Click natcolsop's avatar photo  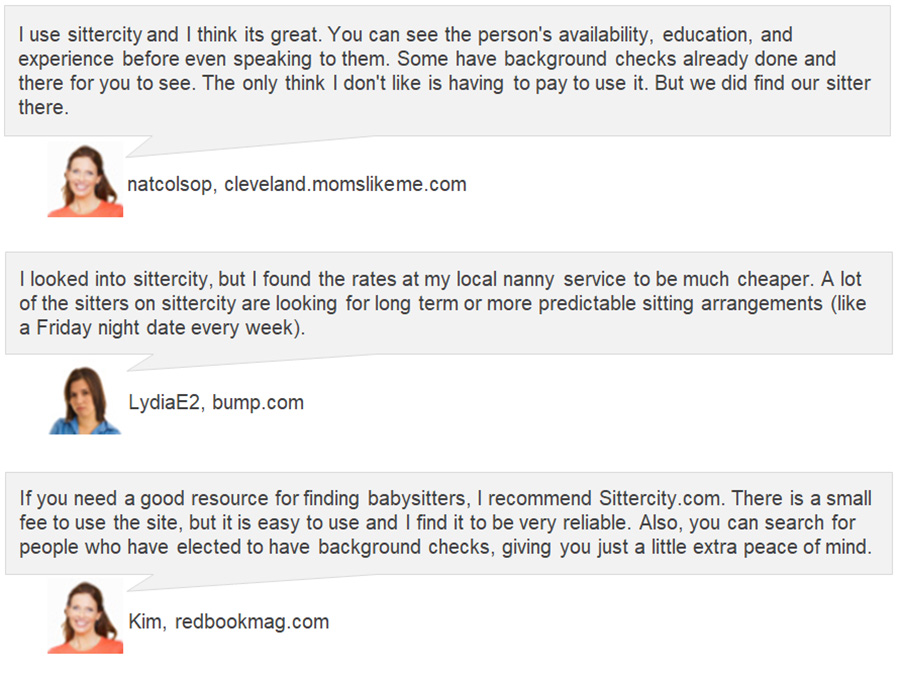(x=85, y=180)
